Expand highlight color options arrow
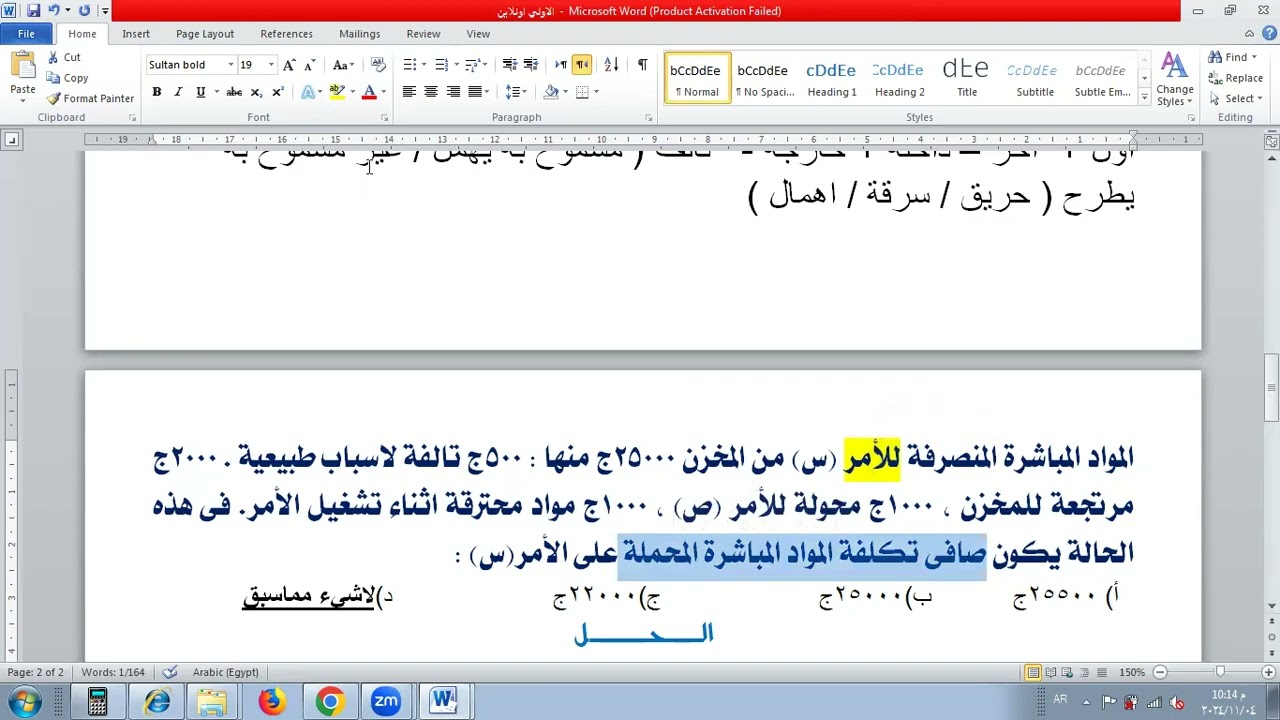 coord(352,92)
